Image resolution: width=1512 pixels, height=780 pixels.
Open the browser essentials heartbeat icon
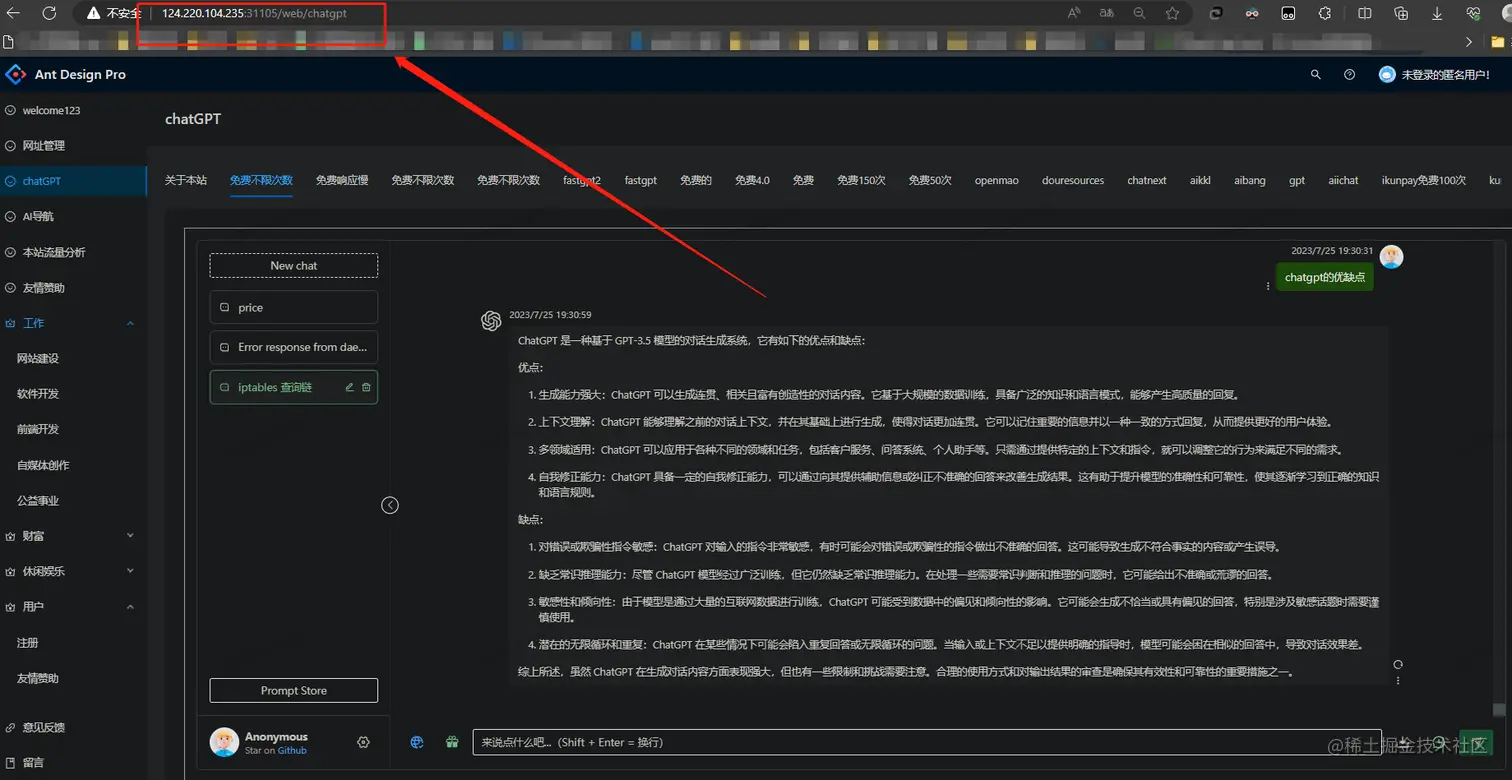click(x=1473, y=13)
